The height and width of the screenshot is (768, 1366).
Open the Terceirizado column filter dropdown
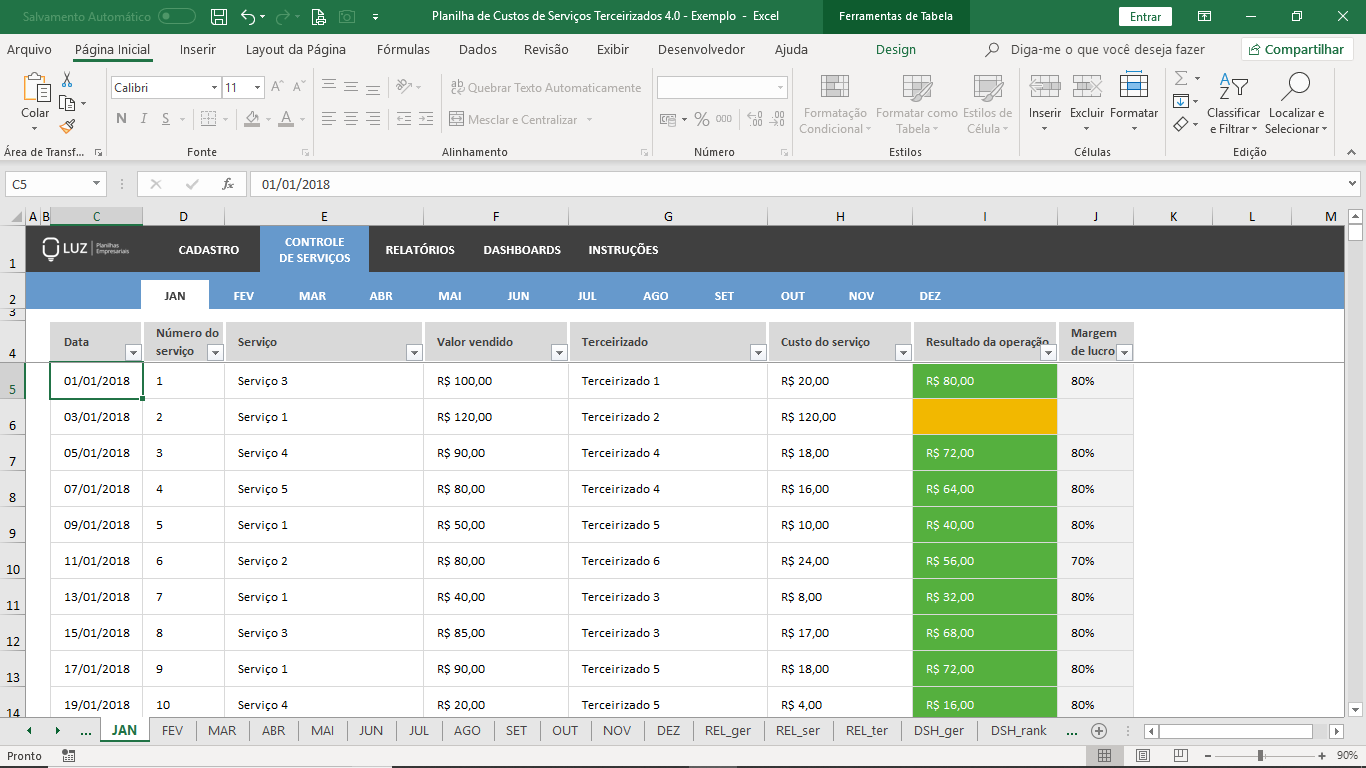(x=758, y=352)
